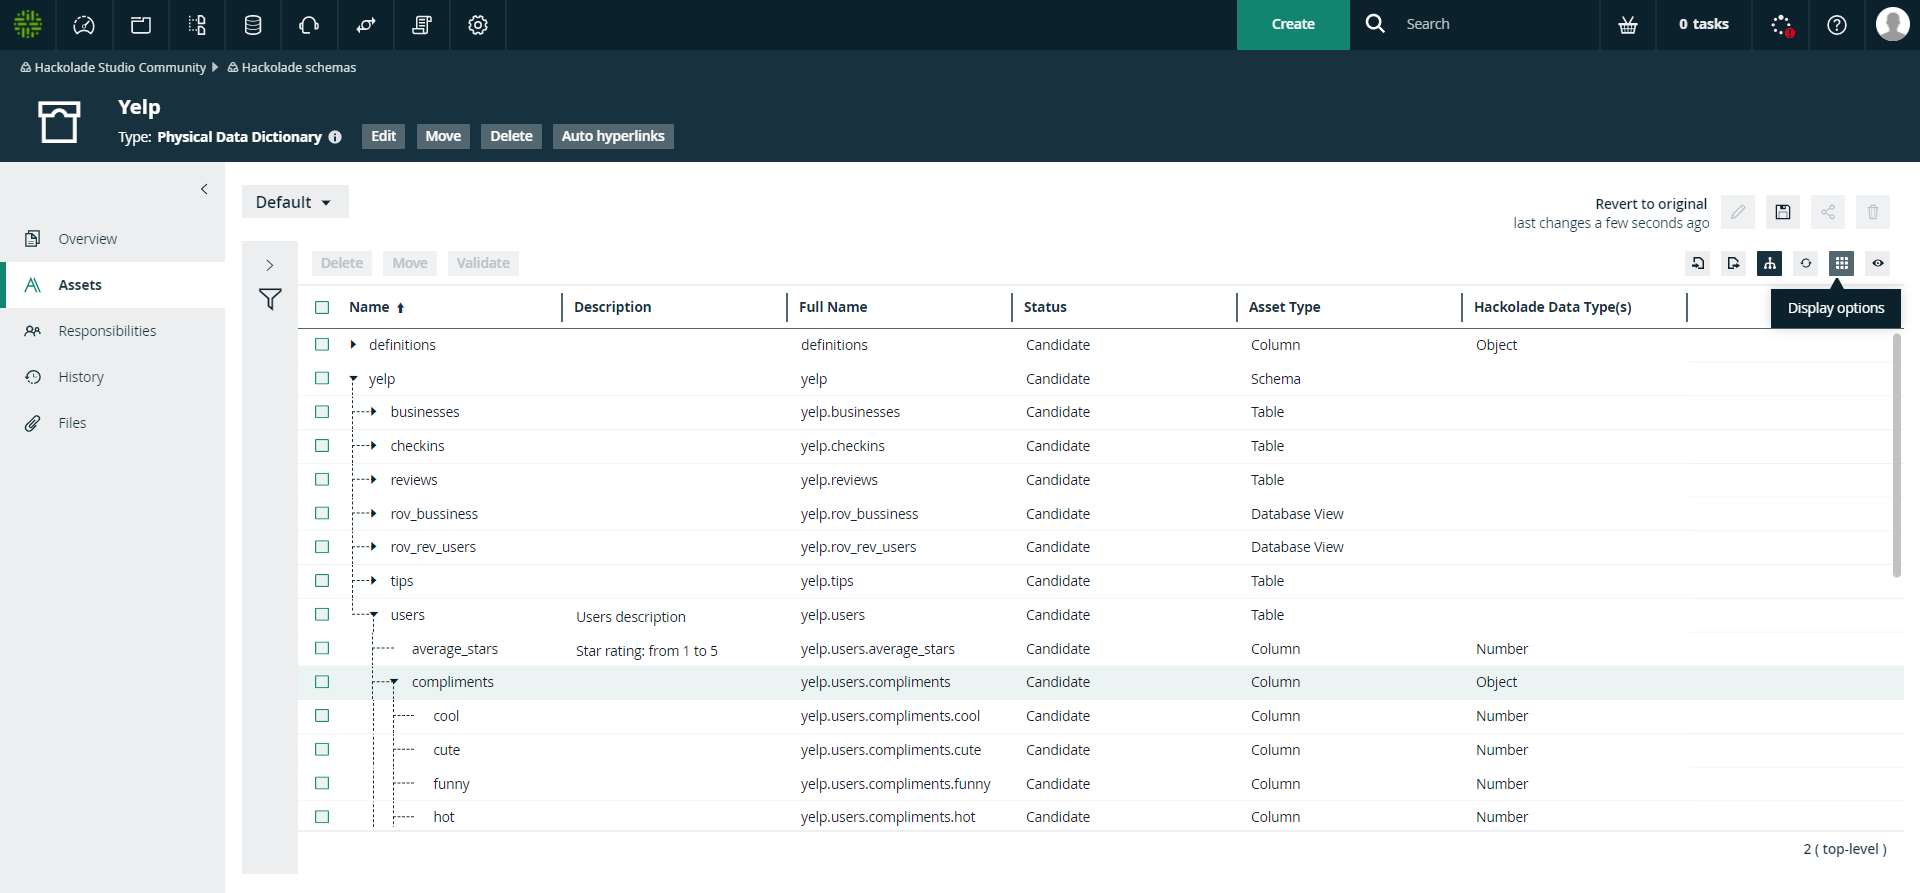
Task: Click the refresh icon above the table
Action: click(x=1806, y=263)
